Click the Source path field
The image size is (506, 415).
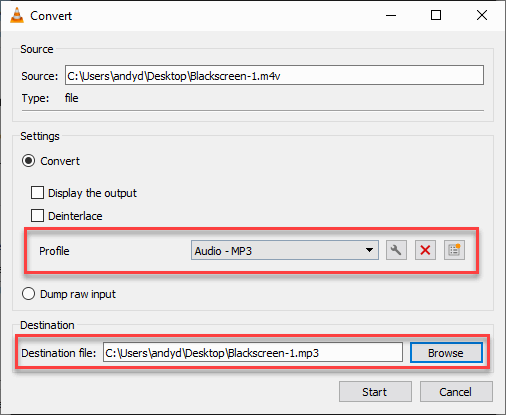coord(274,75)
